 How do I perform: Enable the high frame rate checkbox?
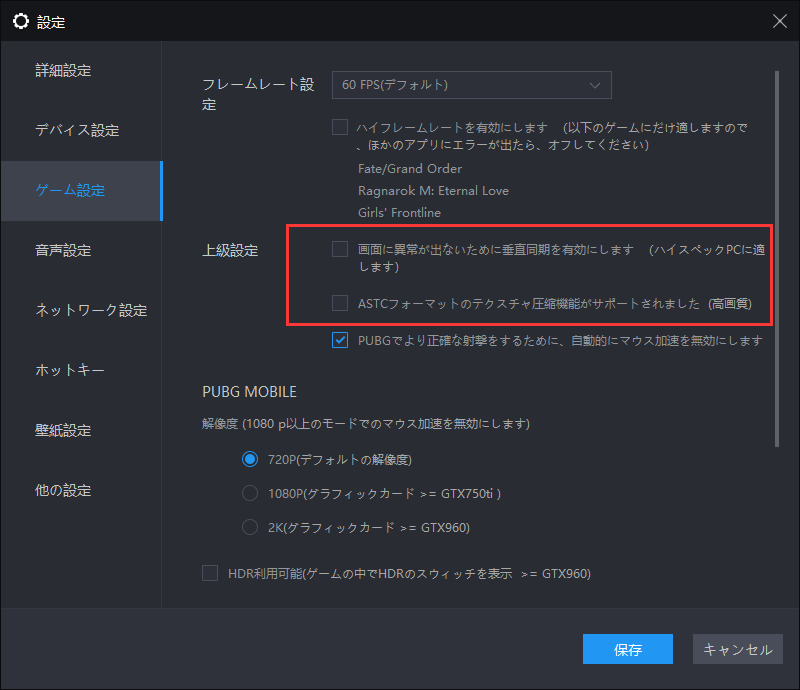point(340,126)
